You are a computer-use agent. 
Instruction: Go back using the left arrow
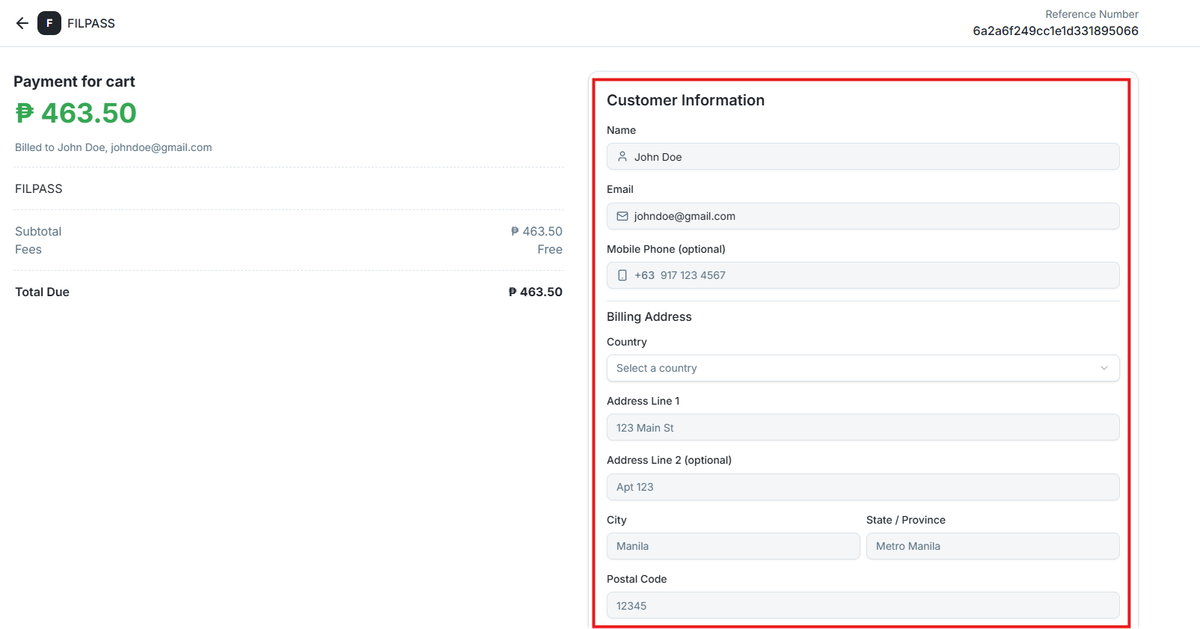22,23
